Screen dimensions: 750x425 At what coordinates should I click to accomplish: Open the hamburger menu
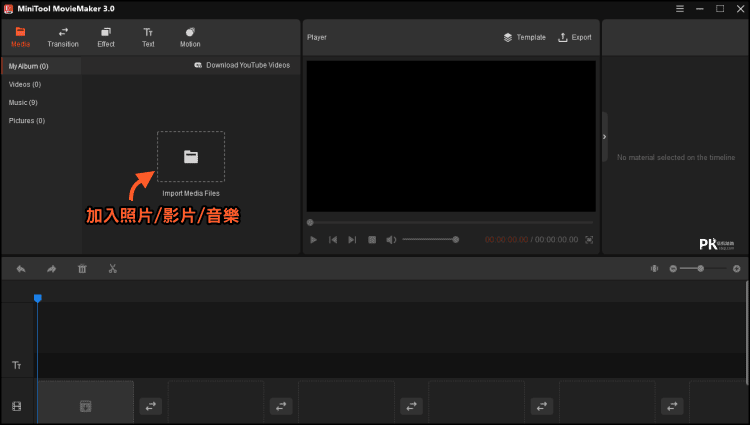680,9
